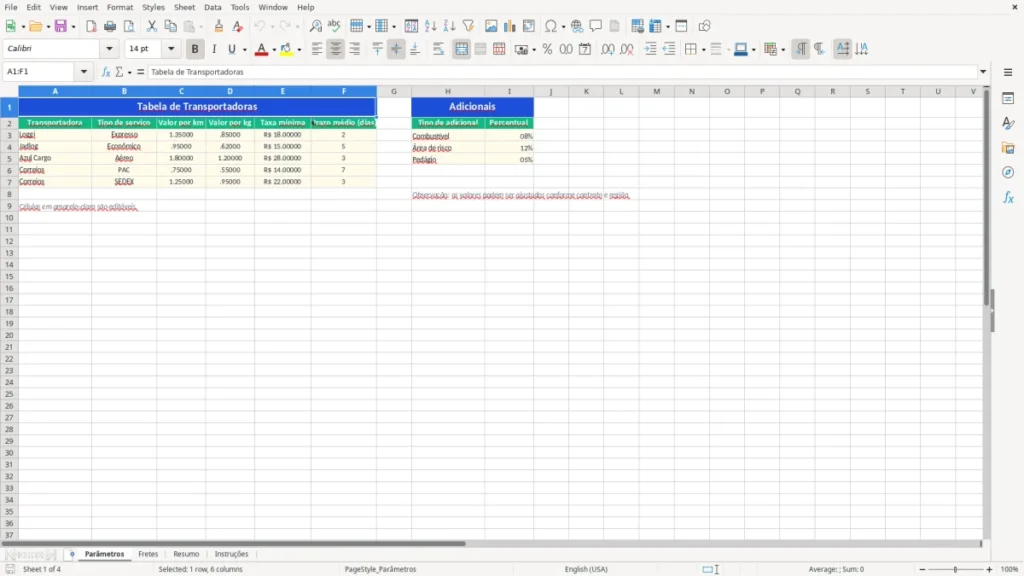Format as Date icon
Viewport: 1024px width, 576px height.
point(585,49)
